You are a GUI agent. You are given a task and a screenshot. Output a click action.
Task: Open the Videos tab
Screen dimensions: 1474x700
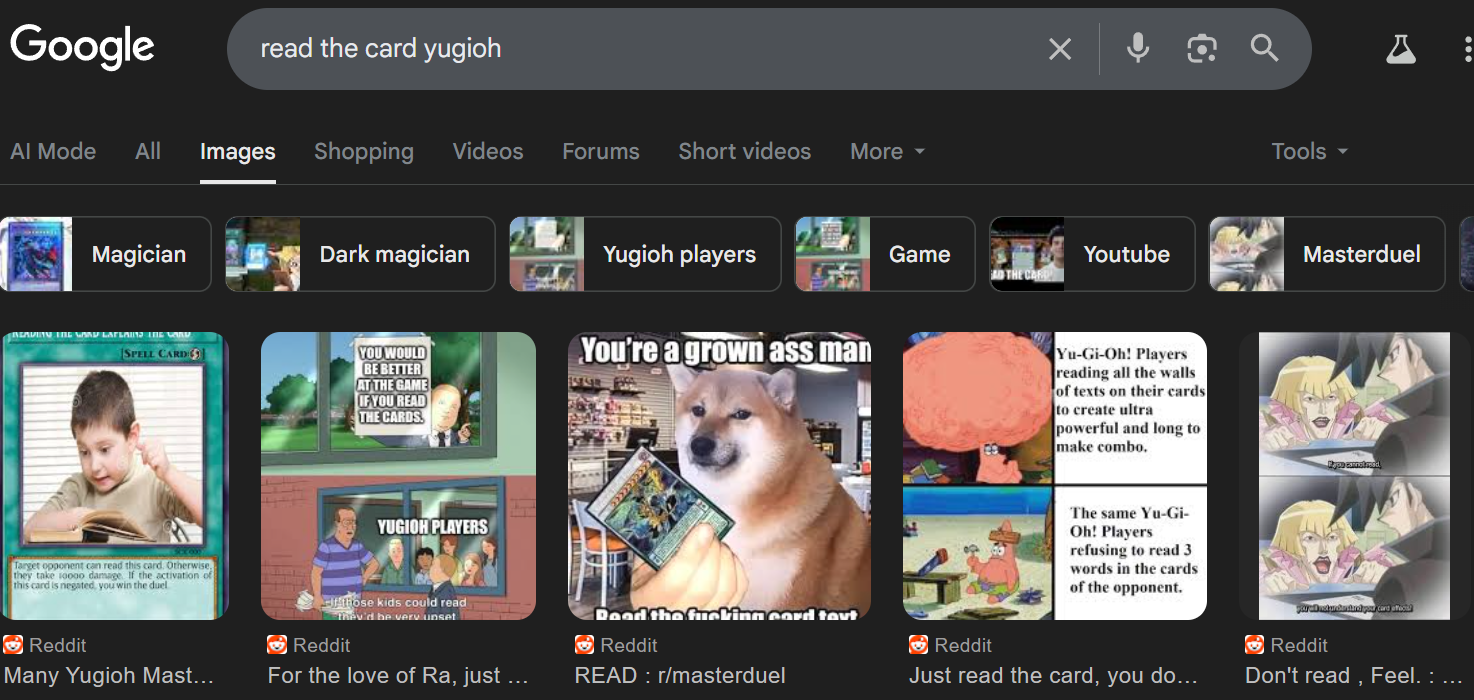488,152
